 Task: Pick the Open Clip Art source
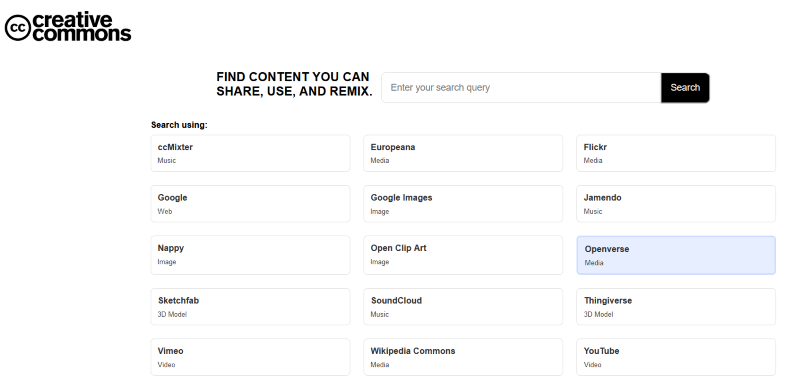click(463, 255)
